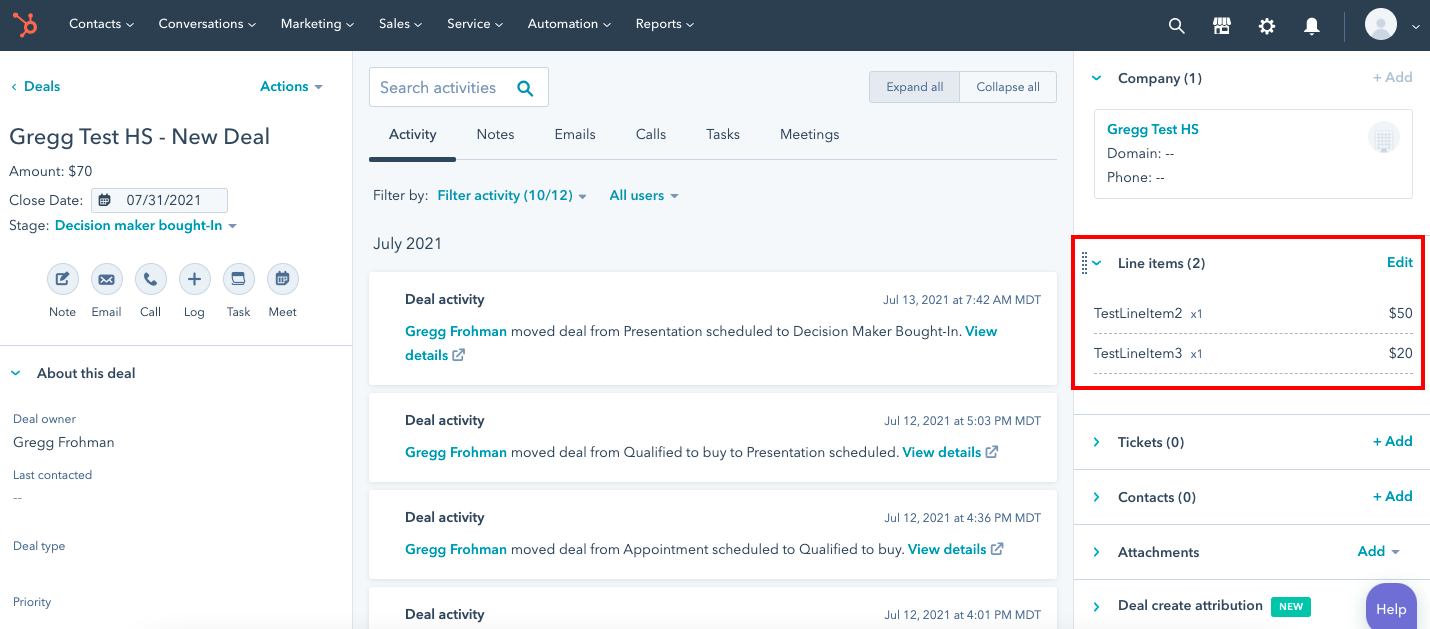Click the magnifier icon in Search activities
The width and height of the screenshot is (1430, 629).
tap(525, 88)
